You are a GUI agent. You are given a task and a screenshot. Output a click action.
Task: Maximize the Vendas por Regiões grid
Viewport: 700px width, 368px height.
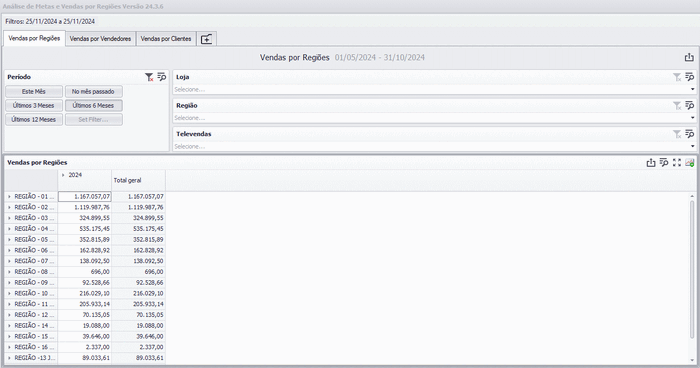[x=677, y=163]
